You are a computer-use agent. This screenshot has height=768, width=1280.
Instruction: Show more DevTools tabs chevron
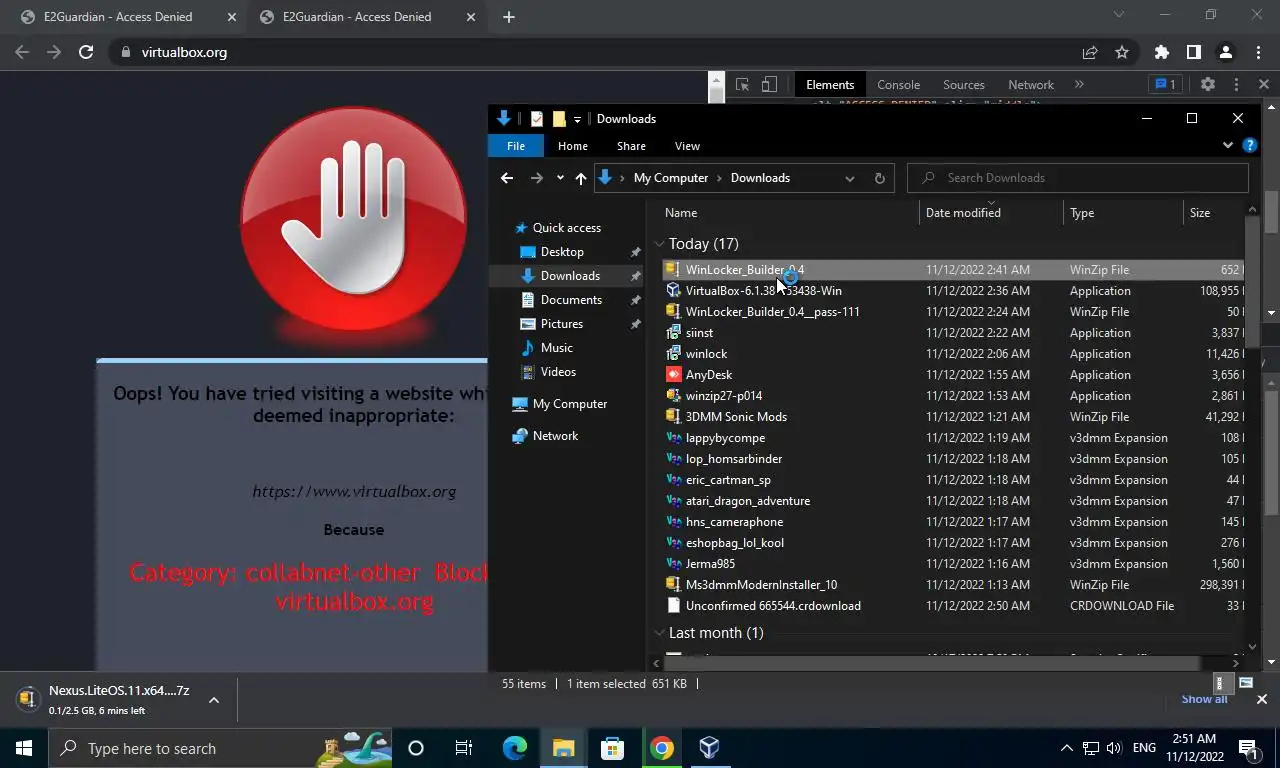pyautogui.click(x=1079, y=85)
